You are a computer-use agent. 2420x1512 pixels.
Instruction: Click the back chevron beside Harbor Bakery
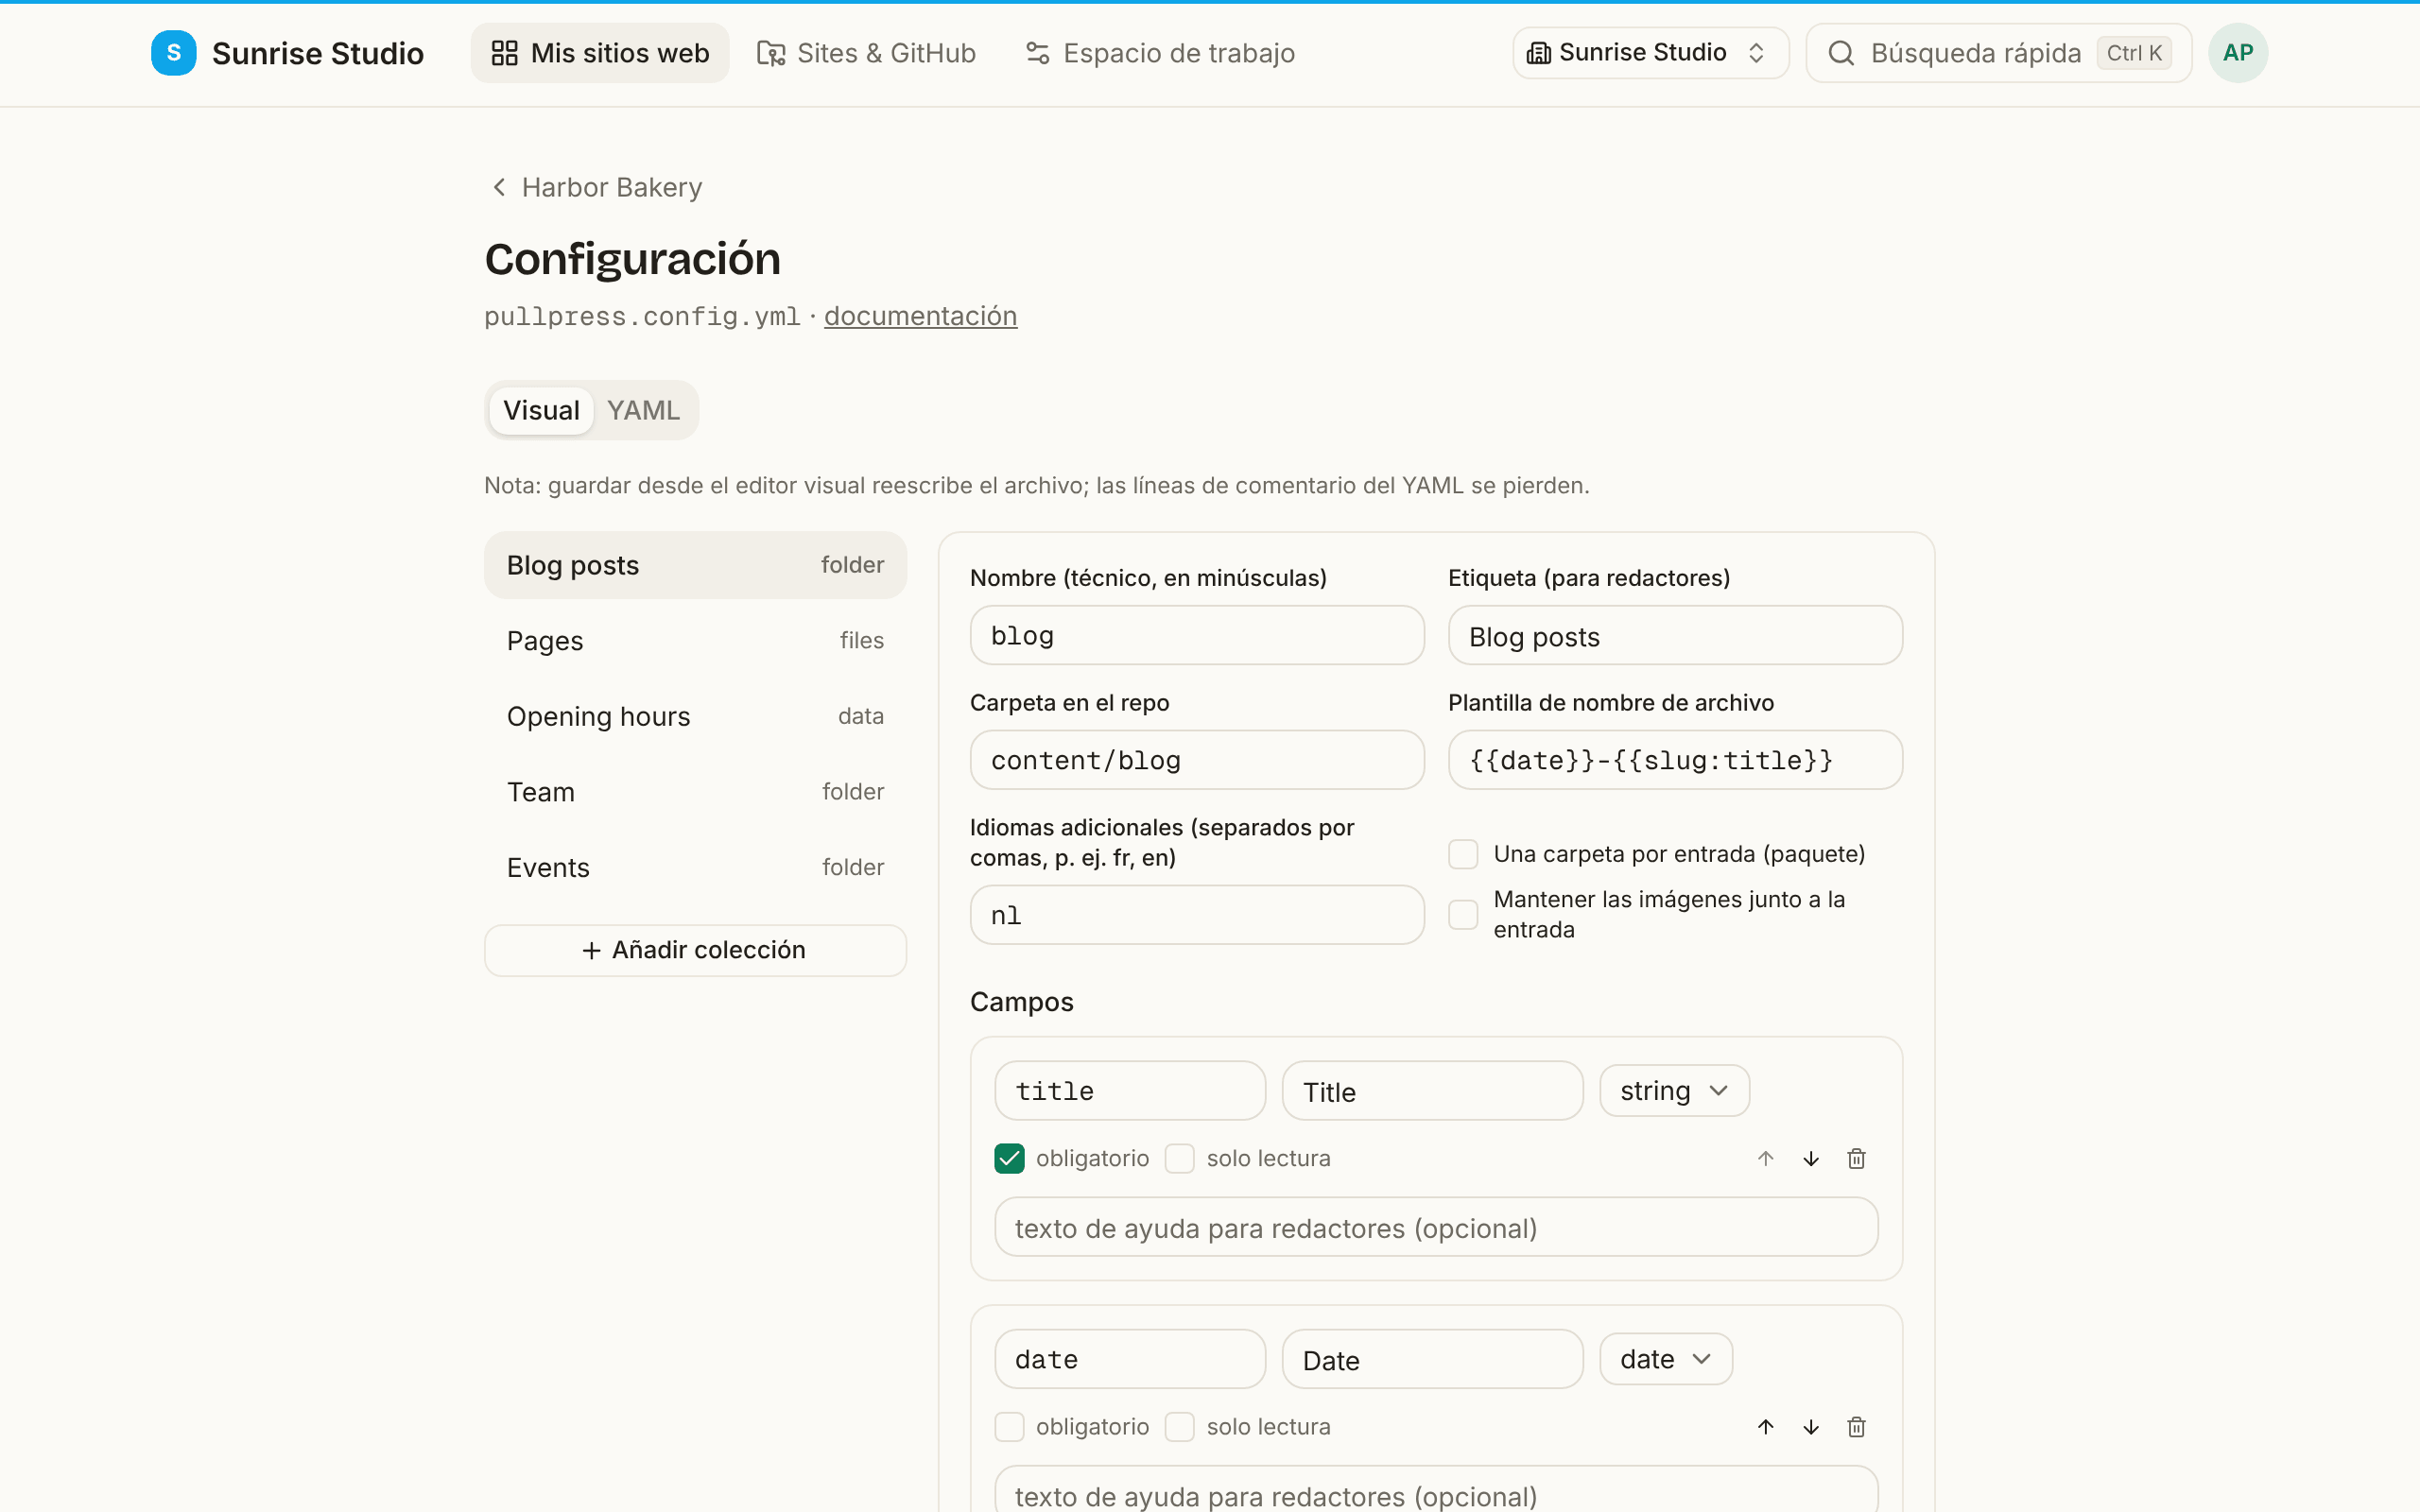click(x=499, y=187)
